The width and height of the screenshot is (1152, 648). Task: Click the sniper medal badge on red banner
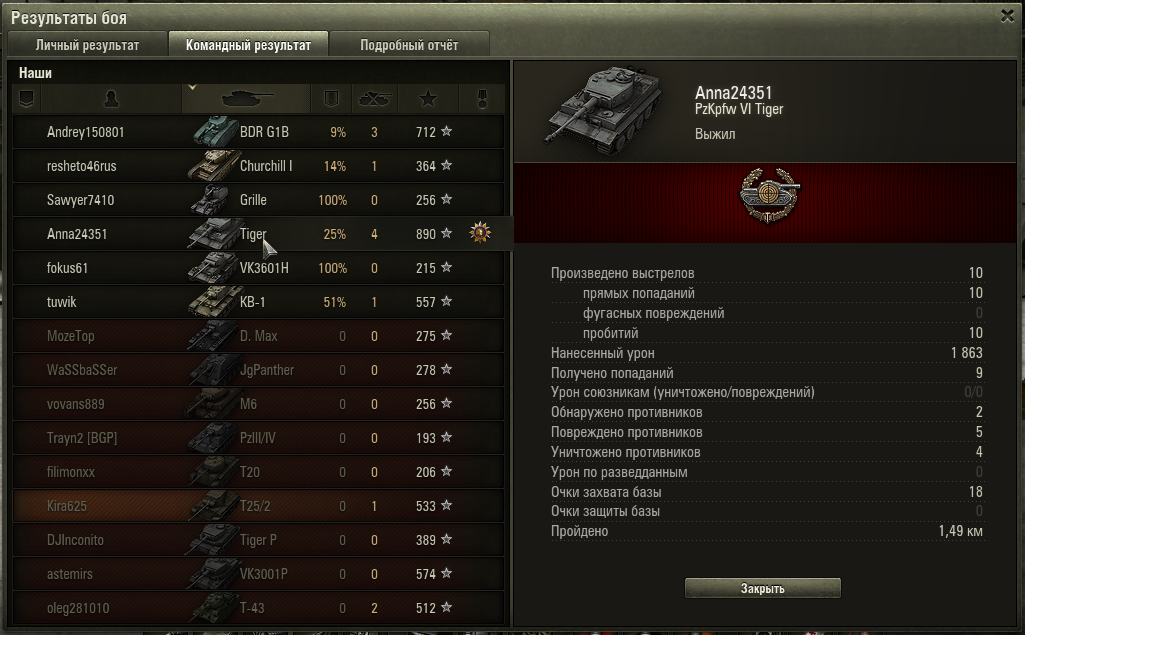click(x=769, y=195)
